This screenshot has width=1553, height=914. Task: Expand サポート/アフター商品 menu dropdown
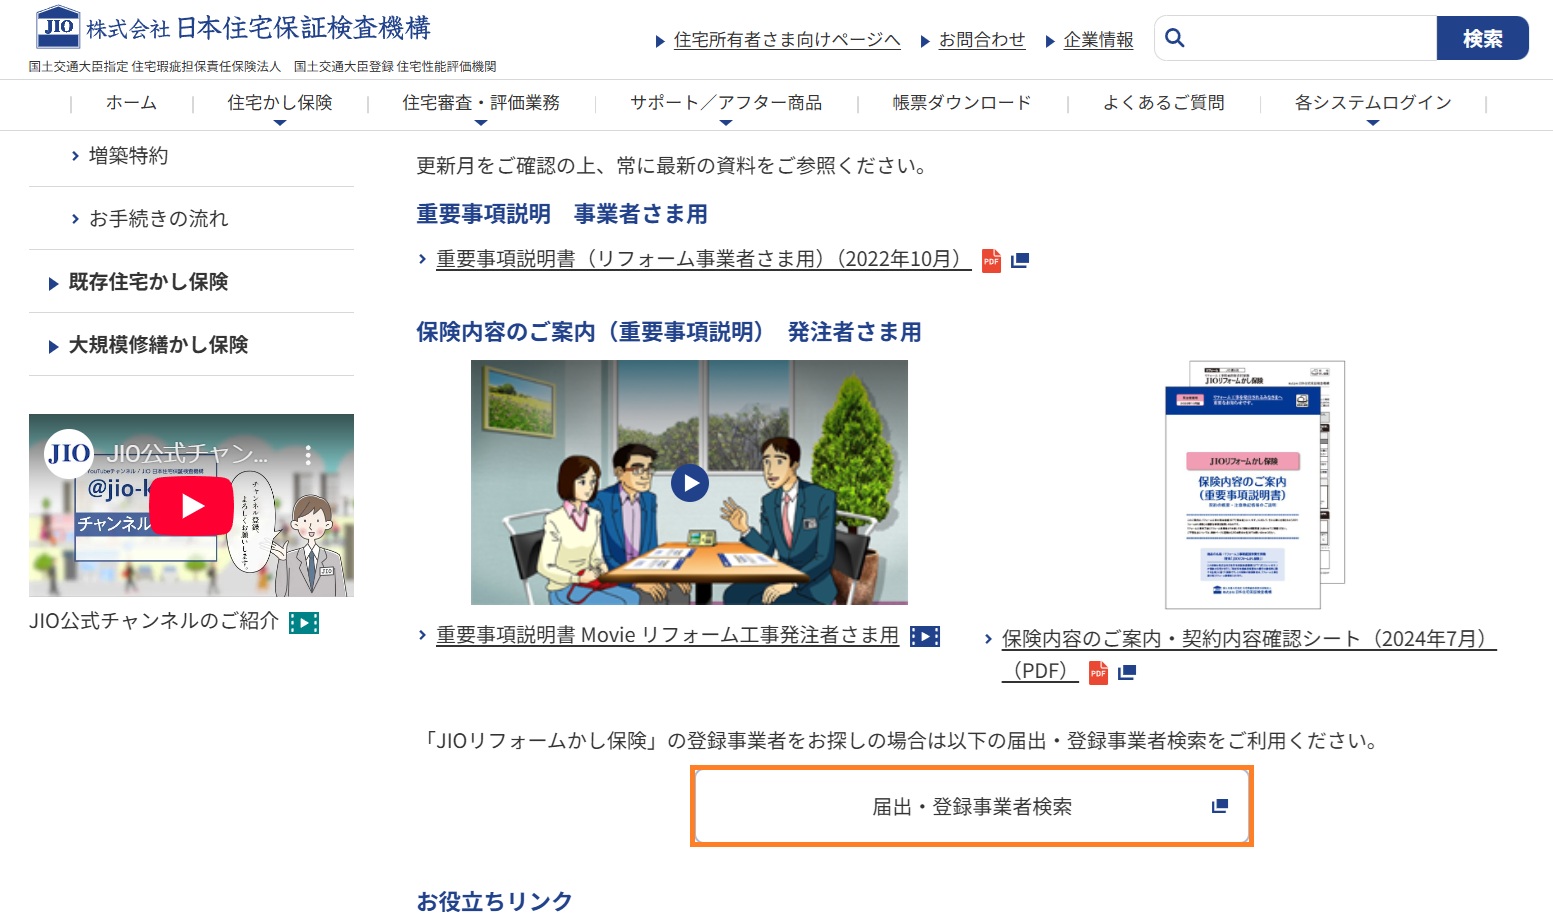(726, 123)
